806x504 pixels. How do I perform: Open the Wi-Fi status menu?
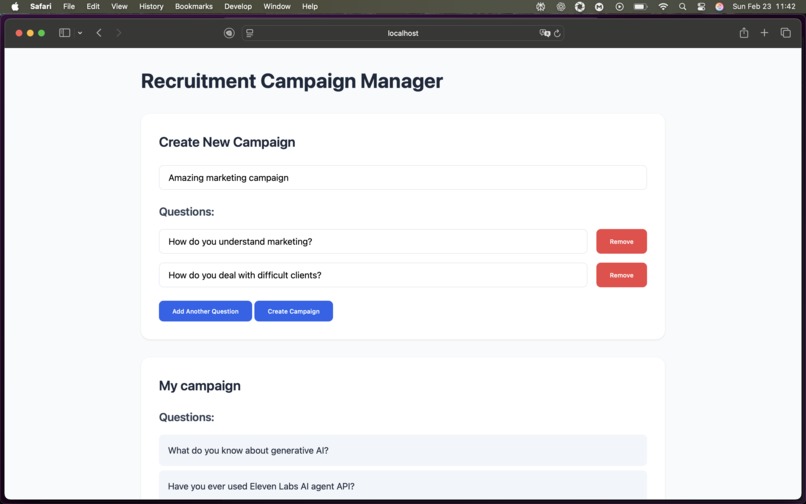point(663,7)
